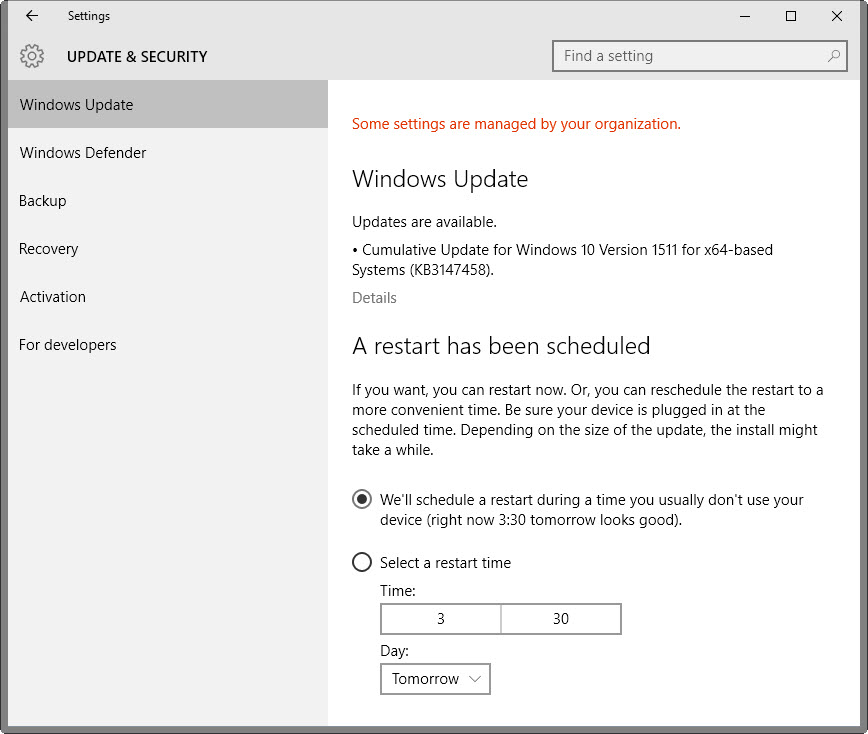
Task: Open the Windows Update section
Action: [168, 105]
